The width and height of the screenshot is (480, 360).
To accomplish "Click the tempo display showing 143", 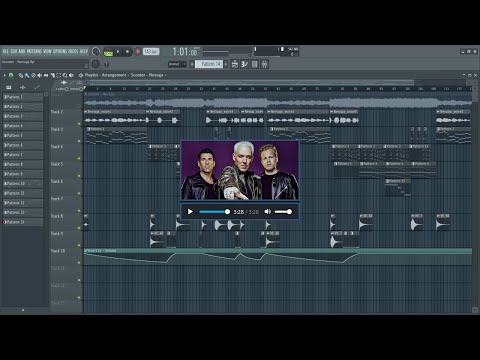I will pyautogui.click(x=151, y=52).
